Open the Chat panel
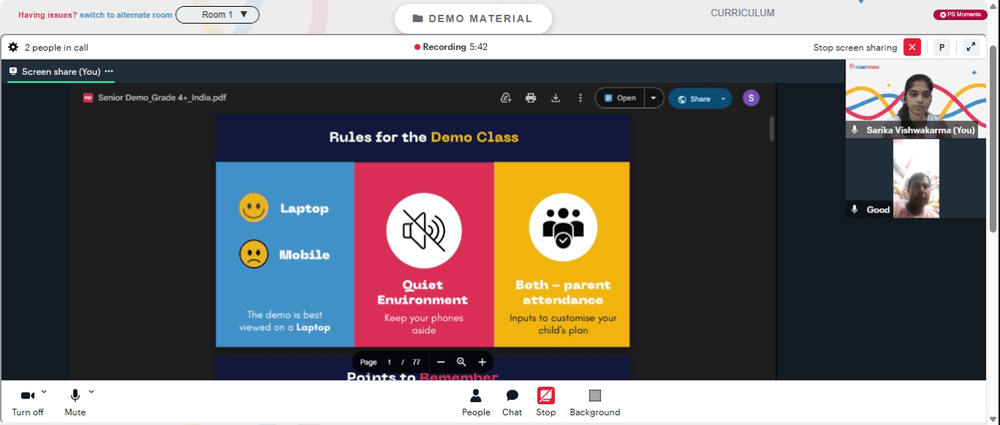Screen dimensions: 1000x425 (512, 403)
